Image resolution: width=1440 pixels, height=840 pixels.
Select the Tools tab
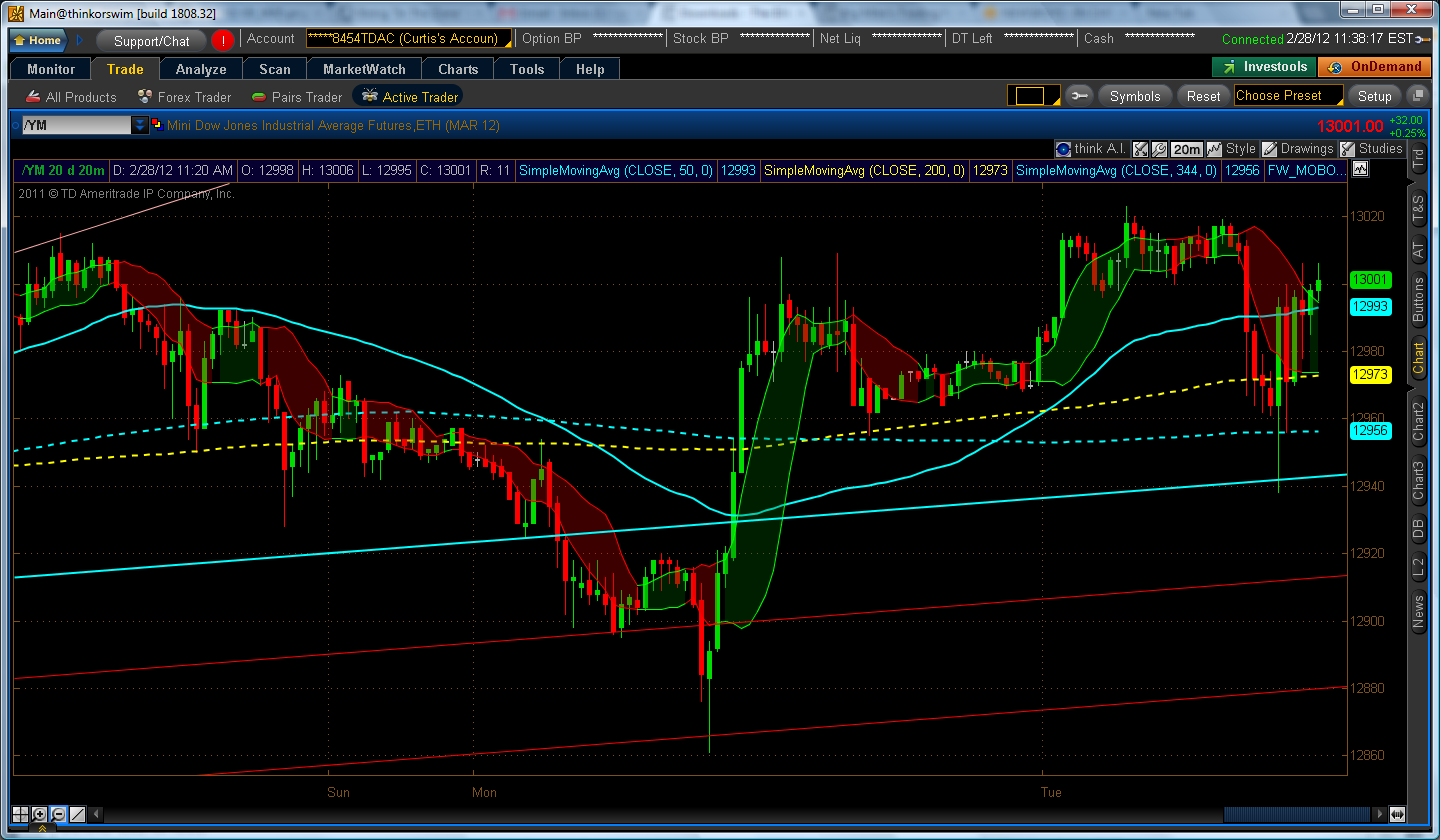527,69
